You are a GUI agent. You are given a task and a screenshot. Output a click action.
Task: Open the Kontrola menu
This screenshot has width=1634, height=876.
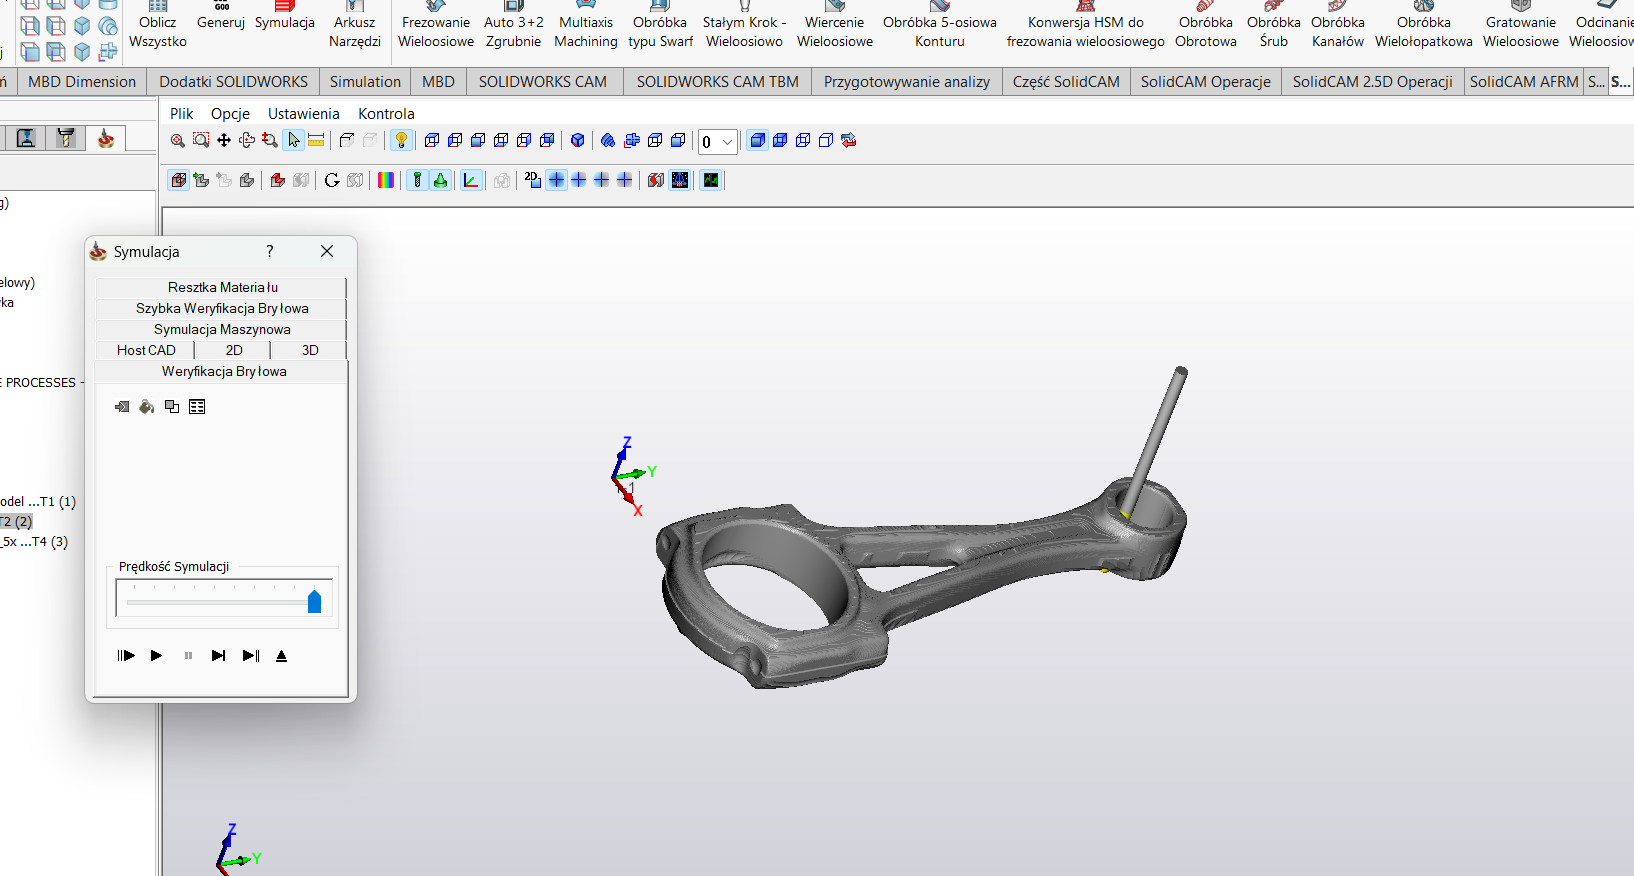tap(386, 114)
